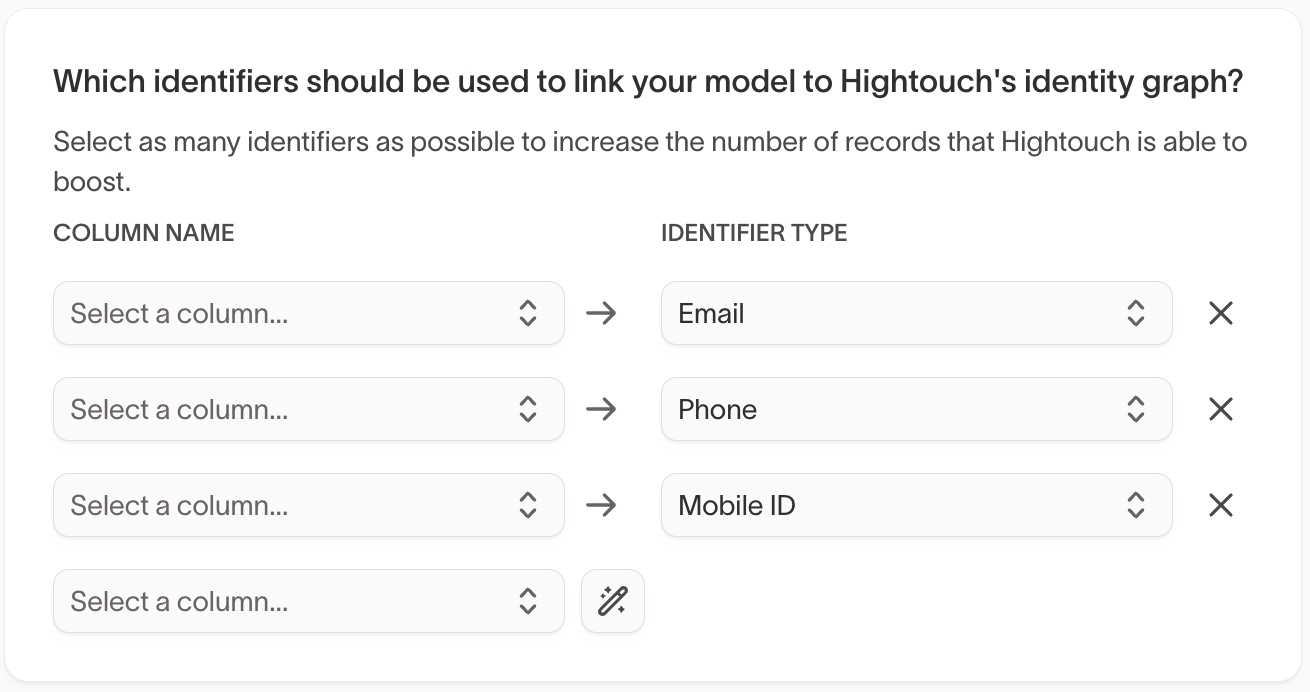This screenshot has height=692, width=1310.
Task: Remove the Mobile ID mapping row
Action: click(x=1220, y=506)
